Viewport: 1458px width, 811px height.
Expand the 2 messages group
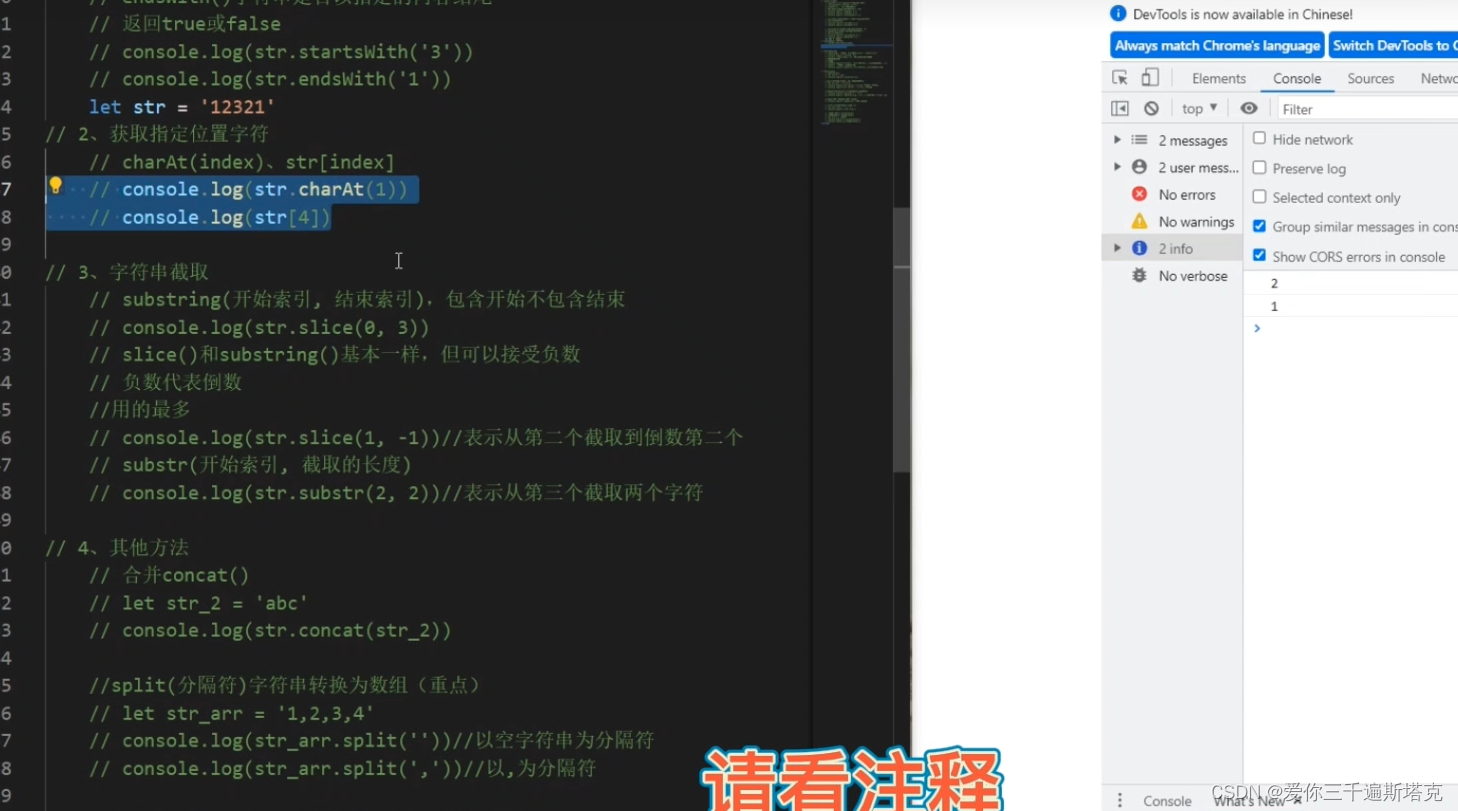click(x=1118, y=140)
